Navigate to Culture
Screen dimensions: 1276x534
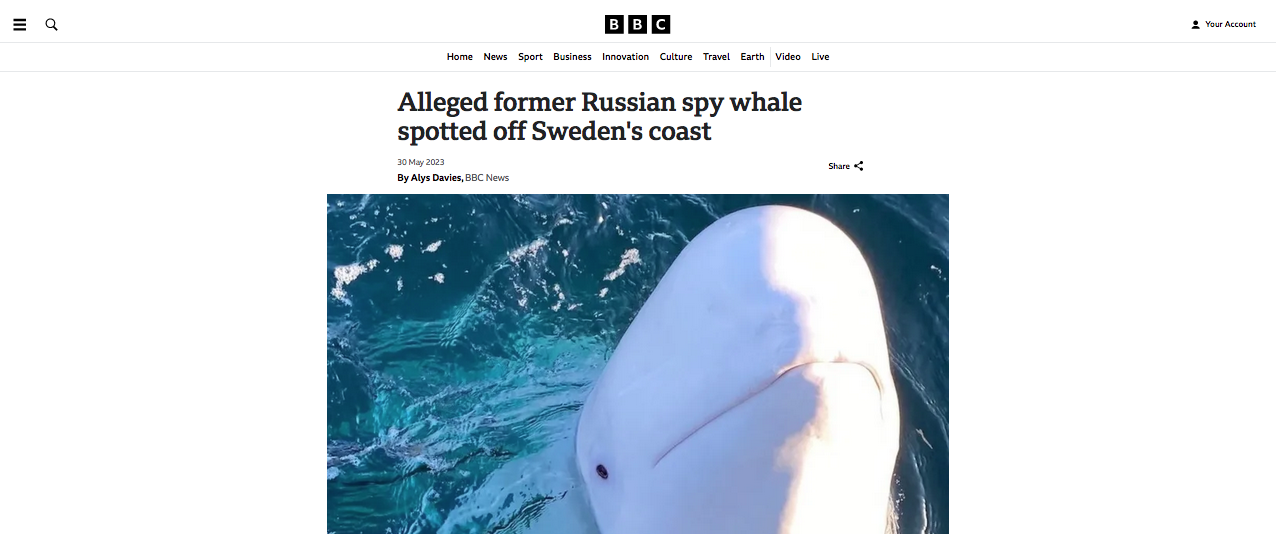coord(676,57)
